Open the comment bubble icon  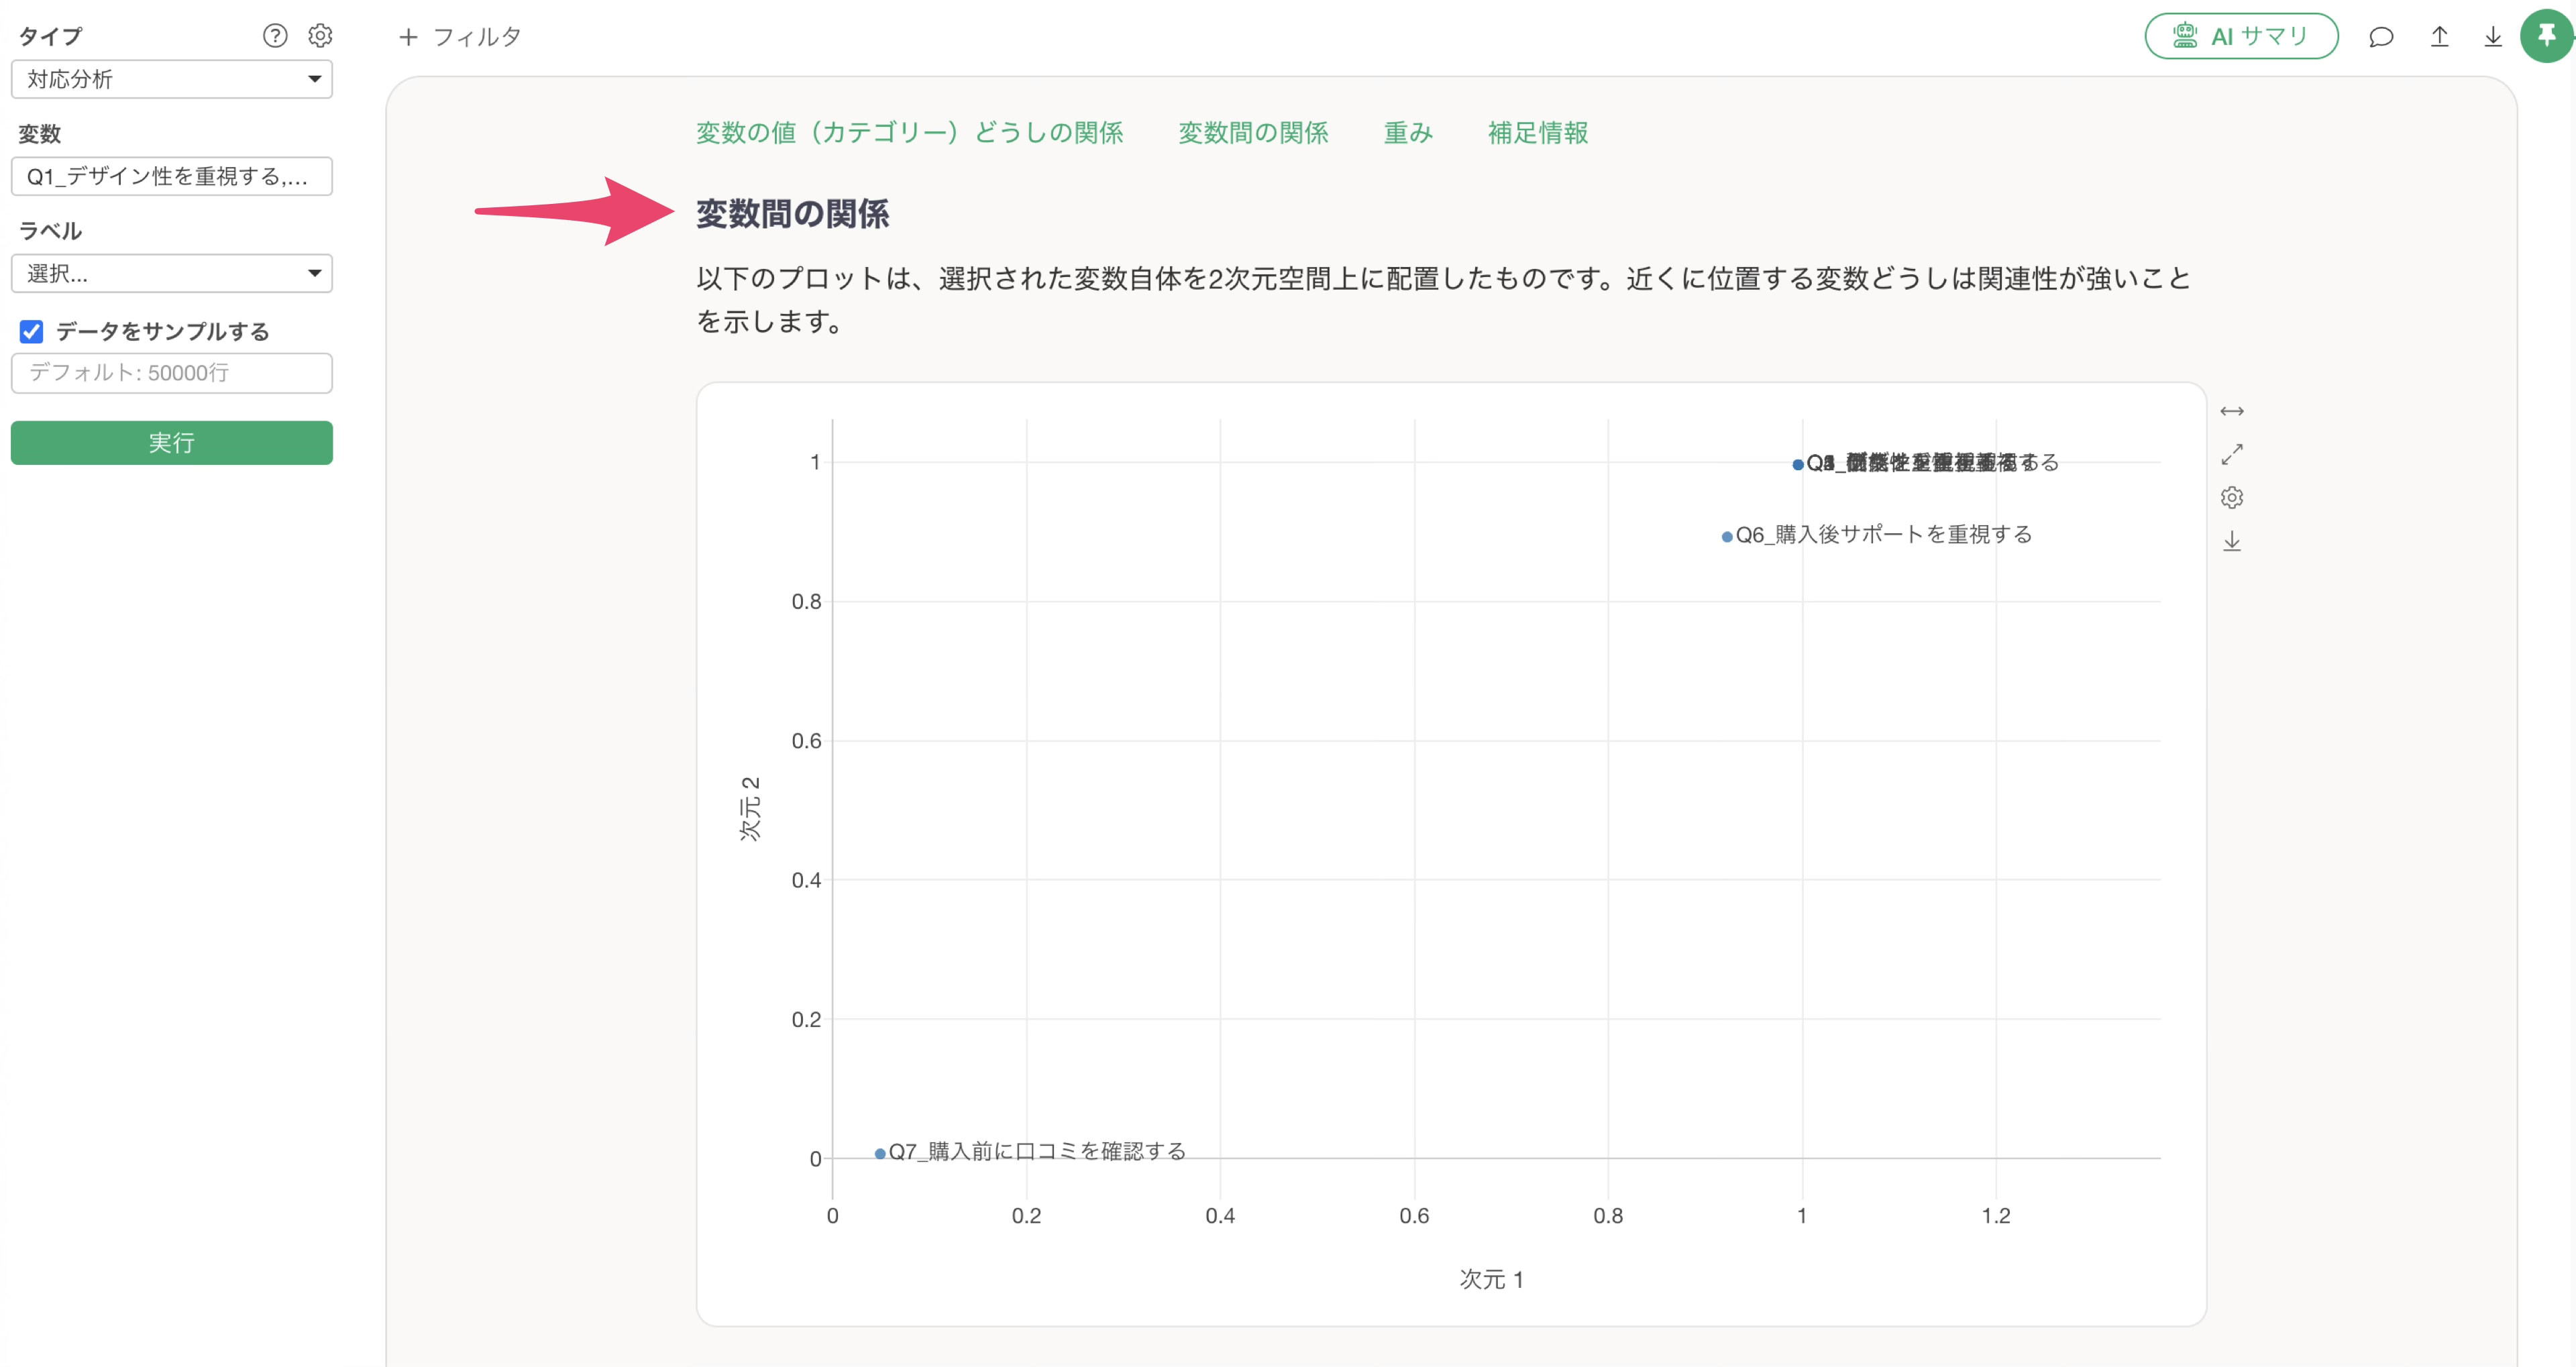(2381, 37)
